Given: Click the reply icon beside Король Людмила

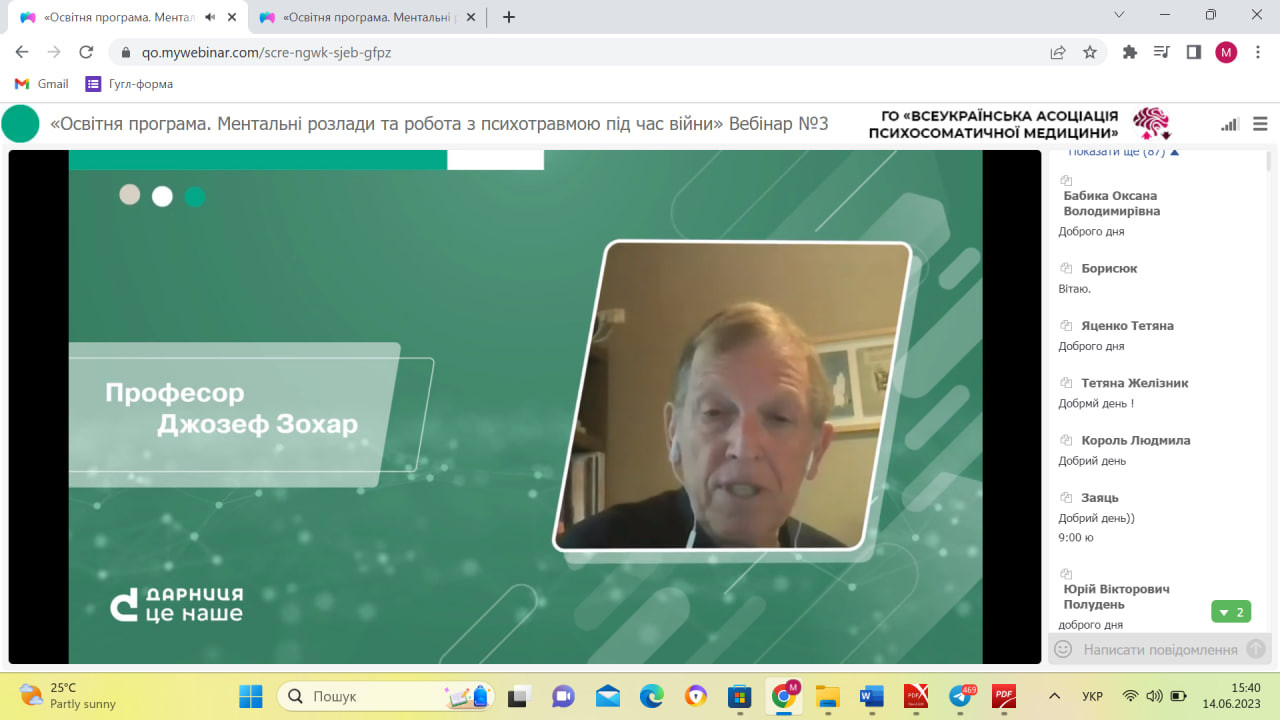Looking at the screenshot, I should [x=1066, y=440].
